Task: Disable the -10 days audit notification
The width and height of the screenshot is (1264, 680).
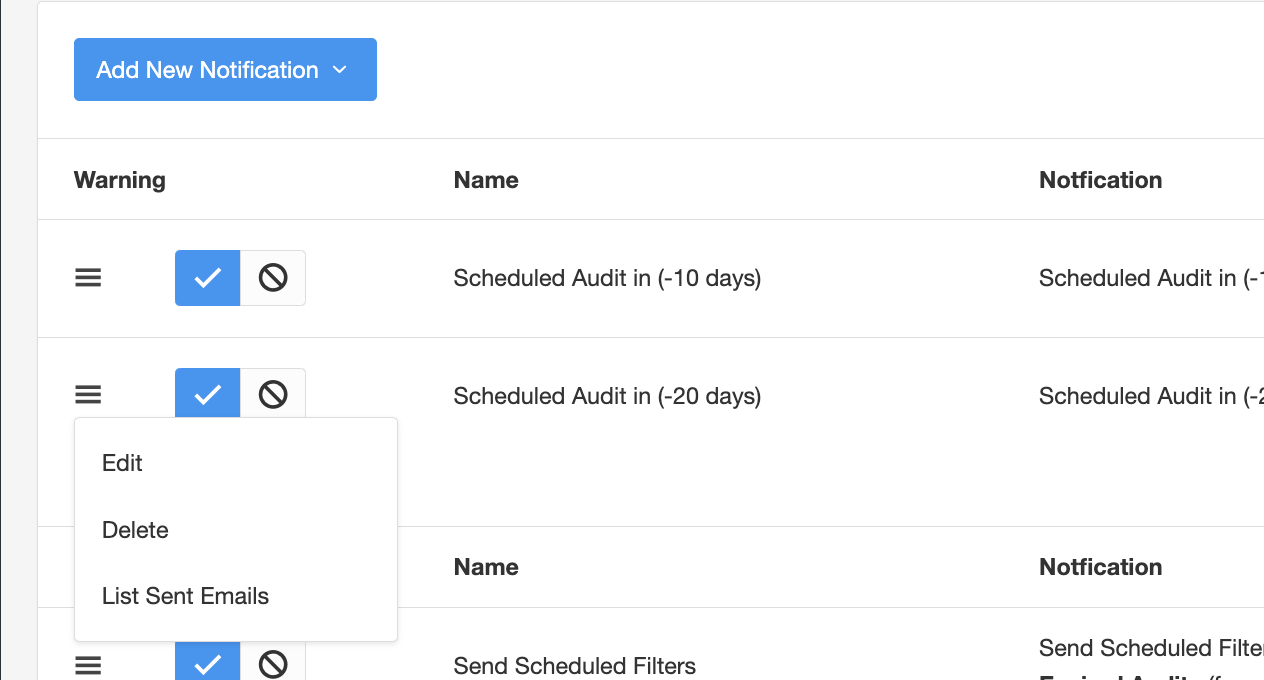Action: point(273,278)
